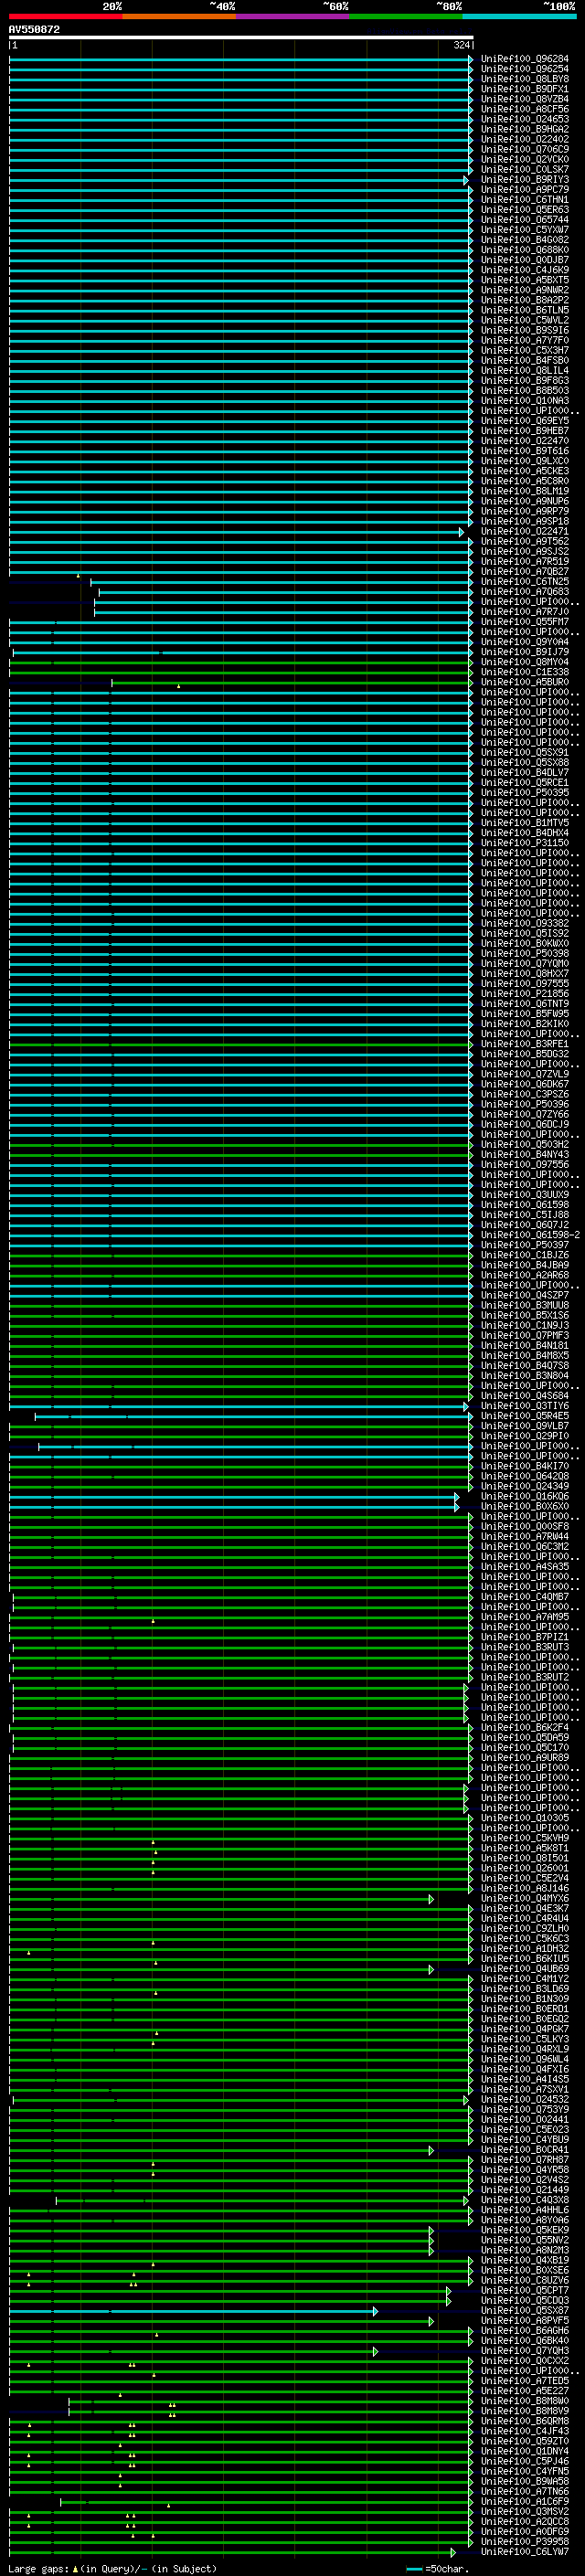585x2576 pixels.
Task: Click the Large gaps legend text
Action: [x=38, y=2569]
